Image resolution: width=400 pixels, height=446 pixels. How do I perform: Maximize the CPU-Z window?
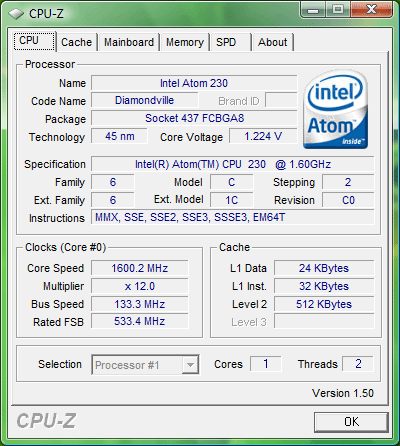pyautogui.click(x=338, y=9)
